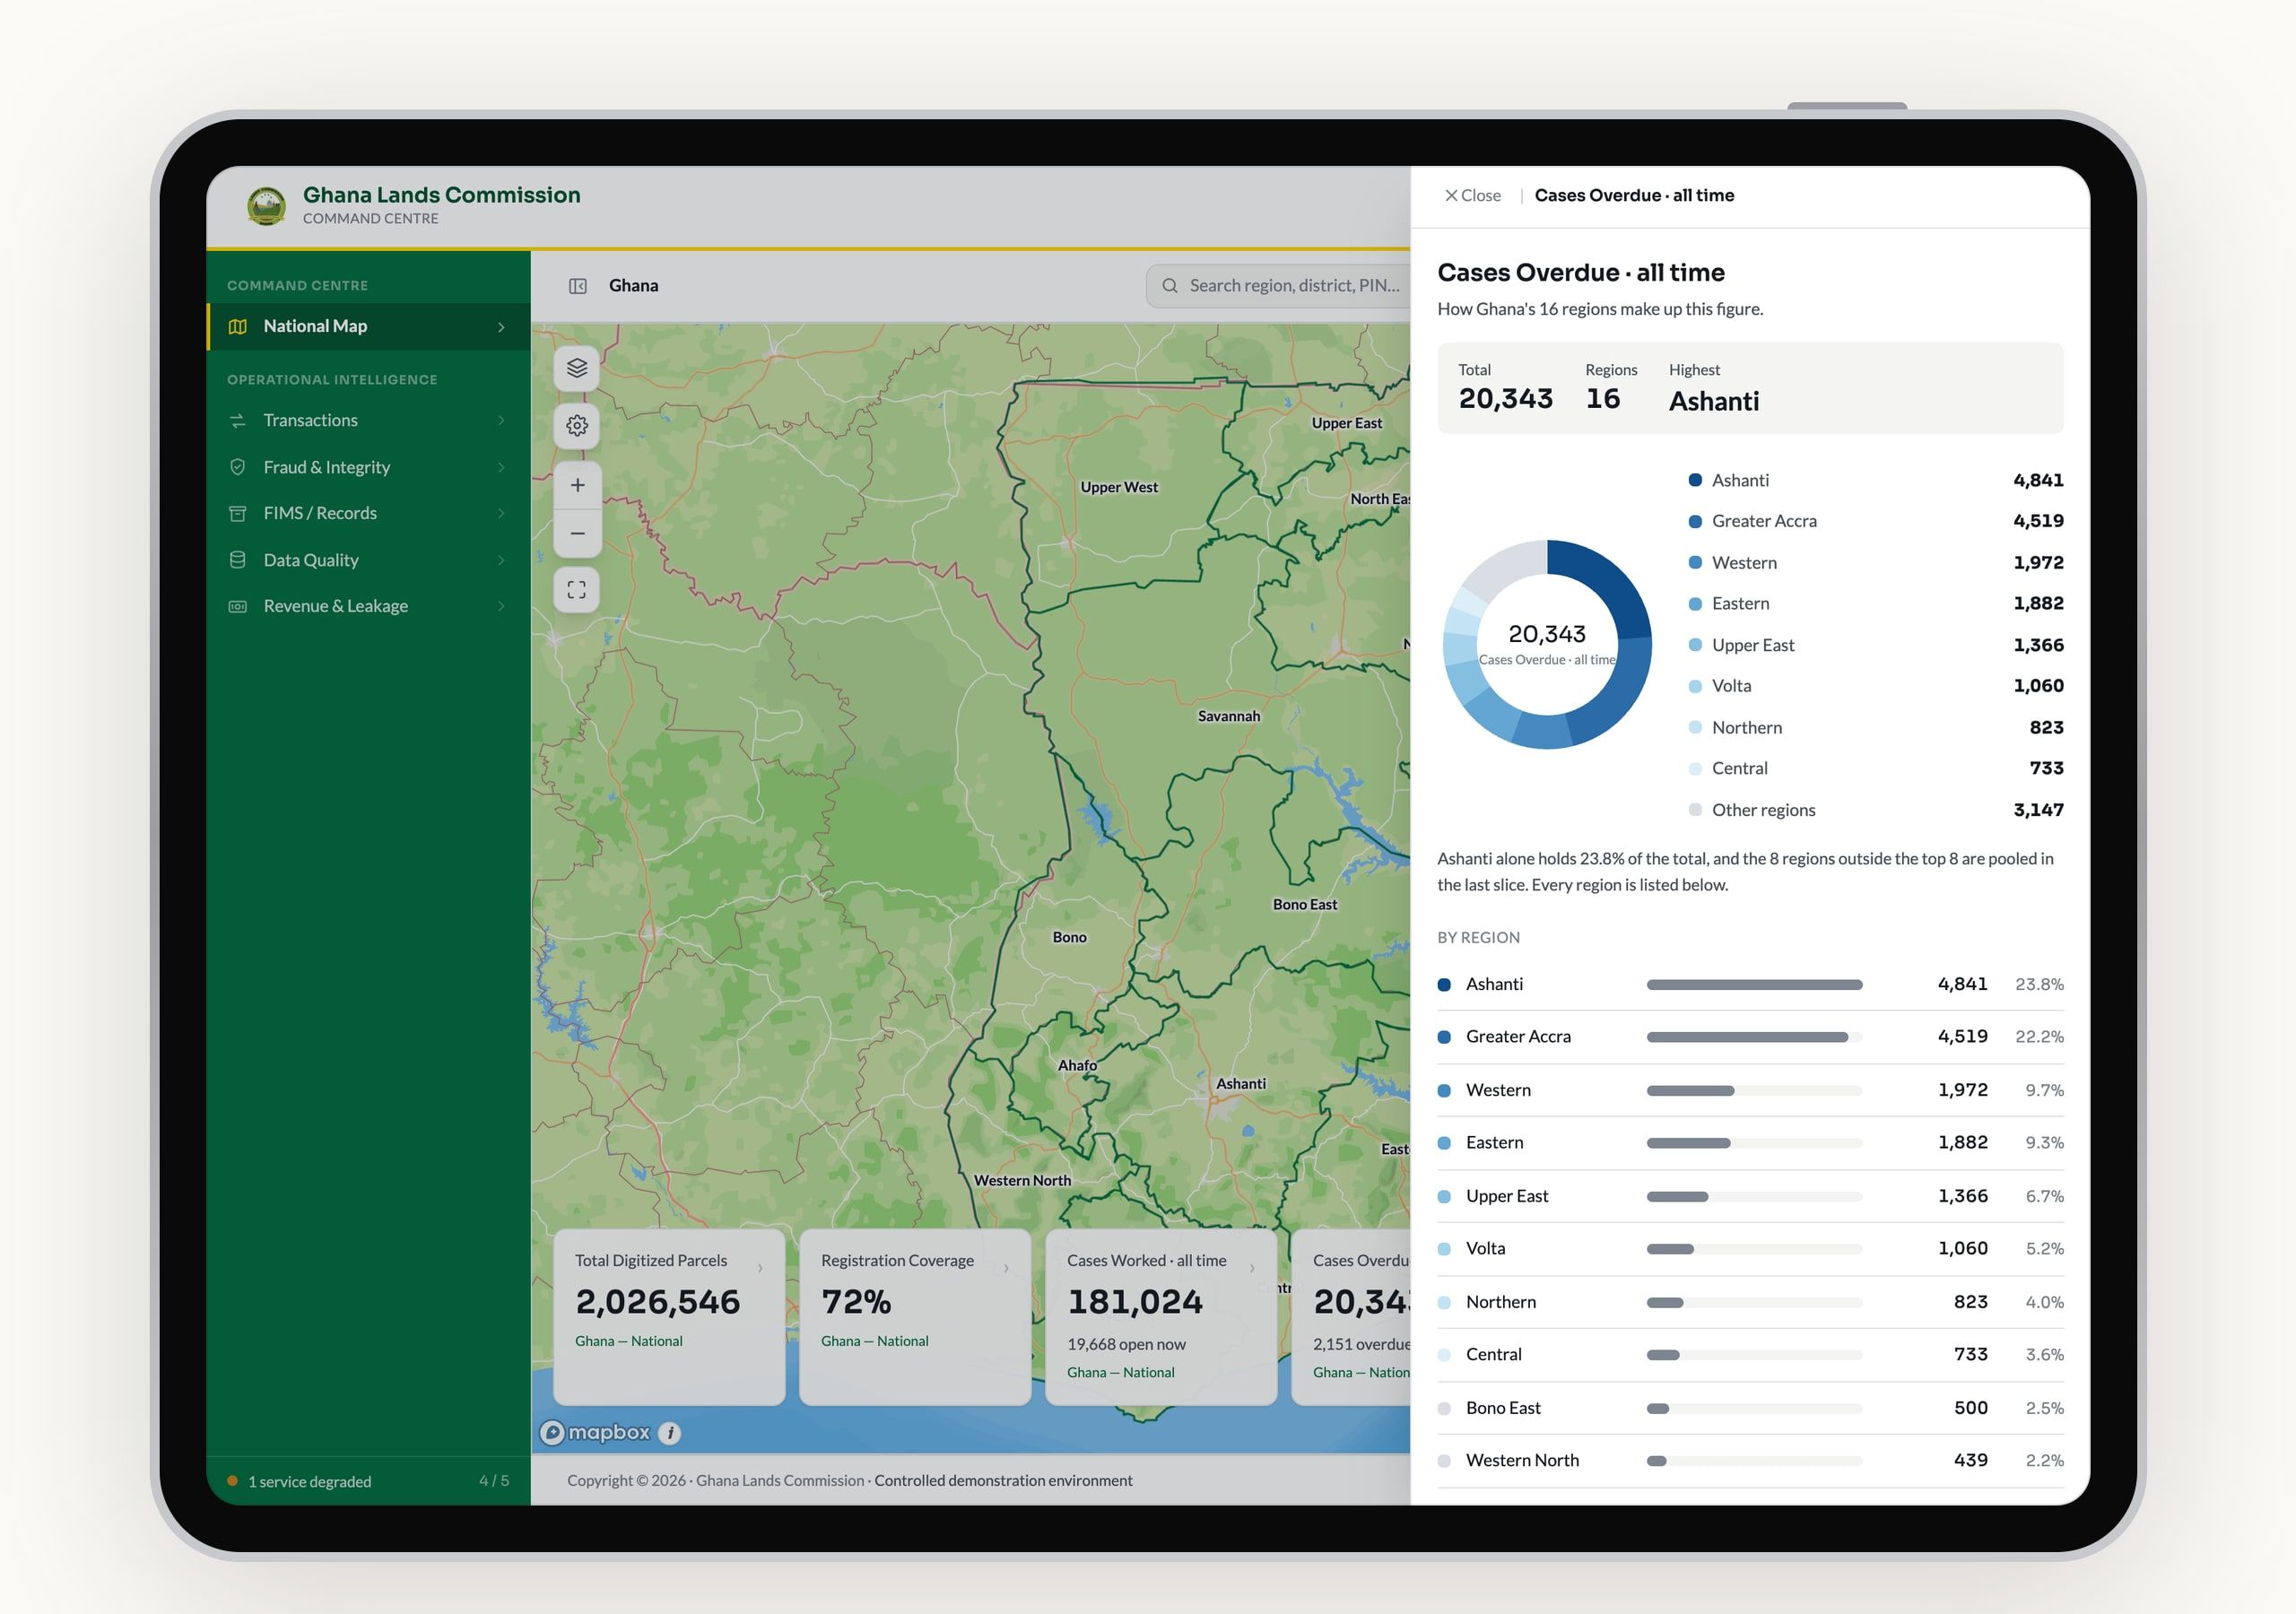Viewport: 2296px width, 1614px height.
Task: Expand Total Digitized Parcels card chevron
Action: coord(760,1268)
